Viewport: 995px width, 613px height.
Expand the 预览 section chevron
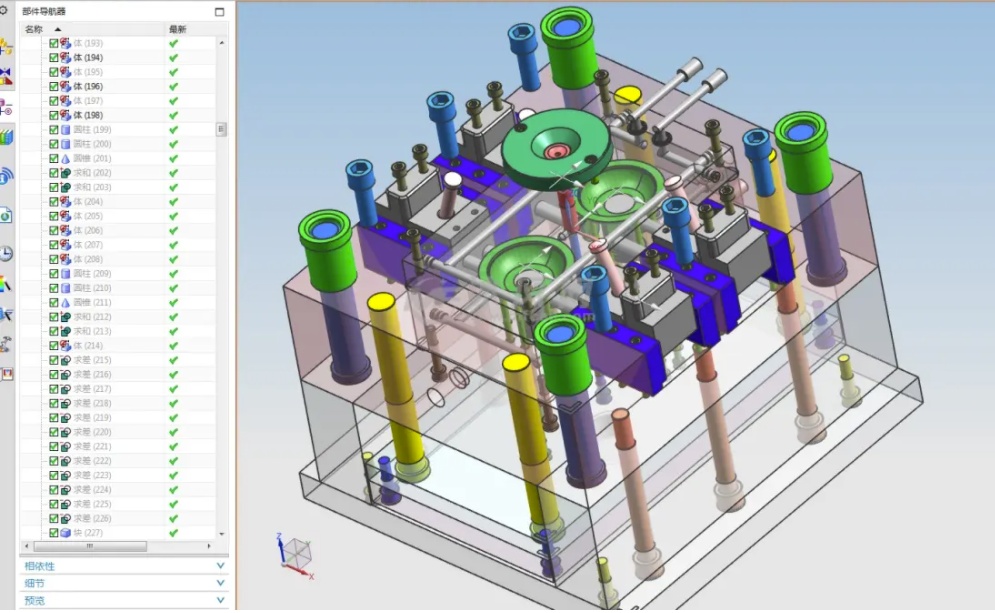(220, 600)
